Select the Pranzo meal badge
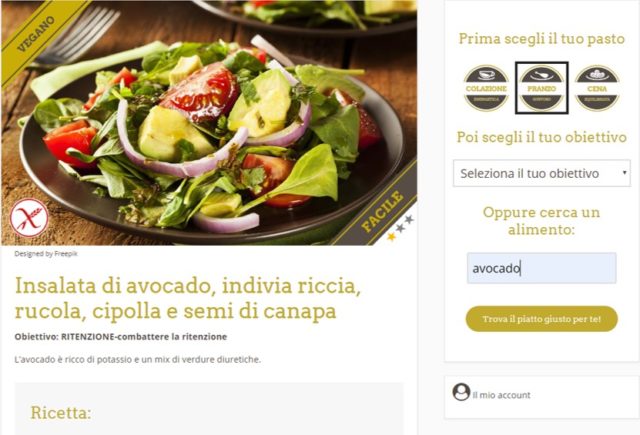The width and height of the screenshot is (640, 435). point(542,88)
